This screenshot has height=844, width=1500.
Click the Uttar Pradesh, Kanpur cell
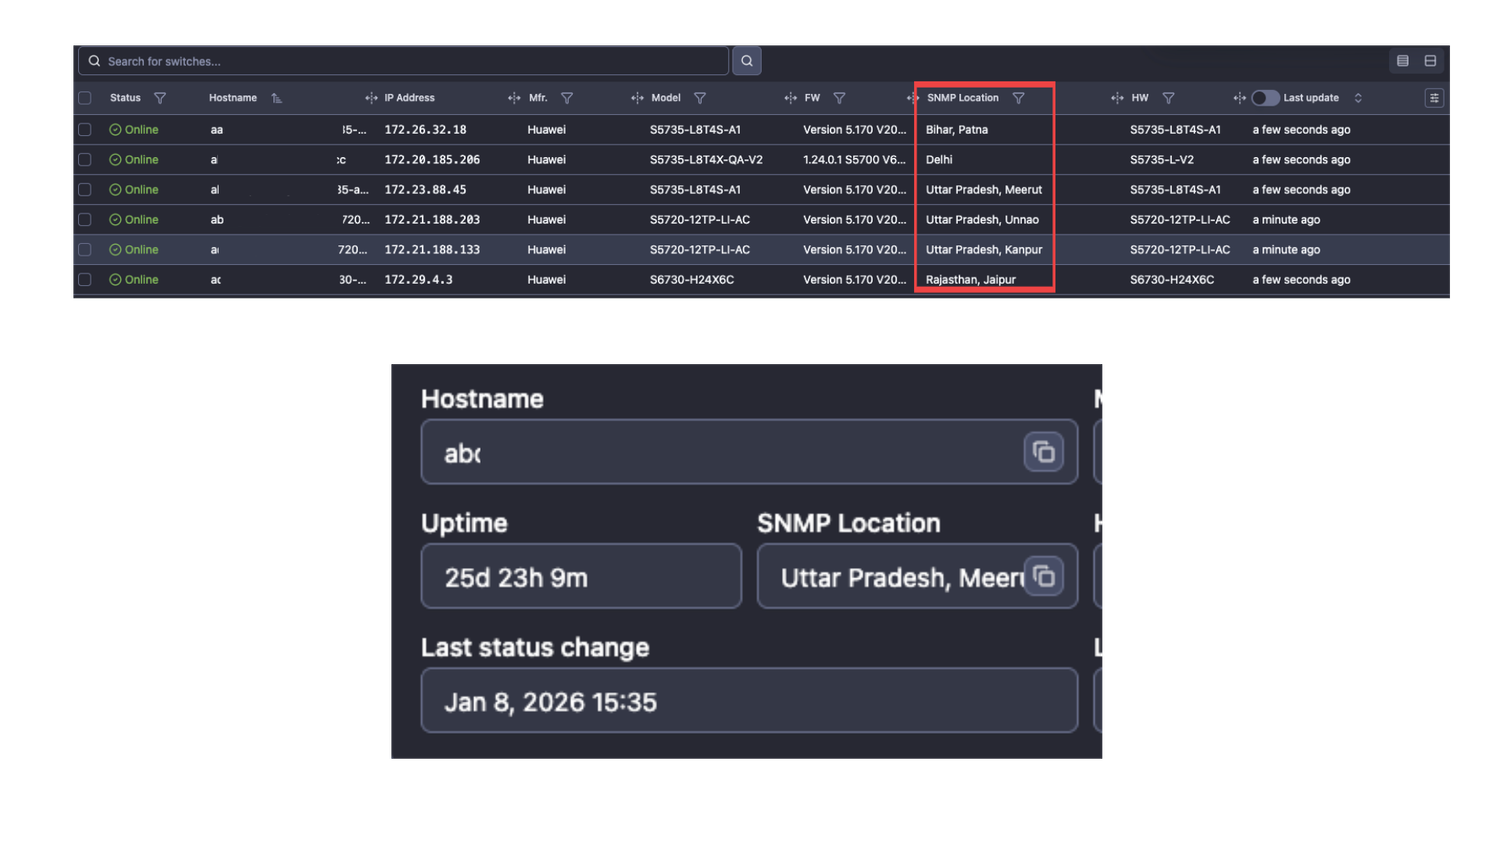(984, 250)
